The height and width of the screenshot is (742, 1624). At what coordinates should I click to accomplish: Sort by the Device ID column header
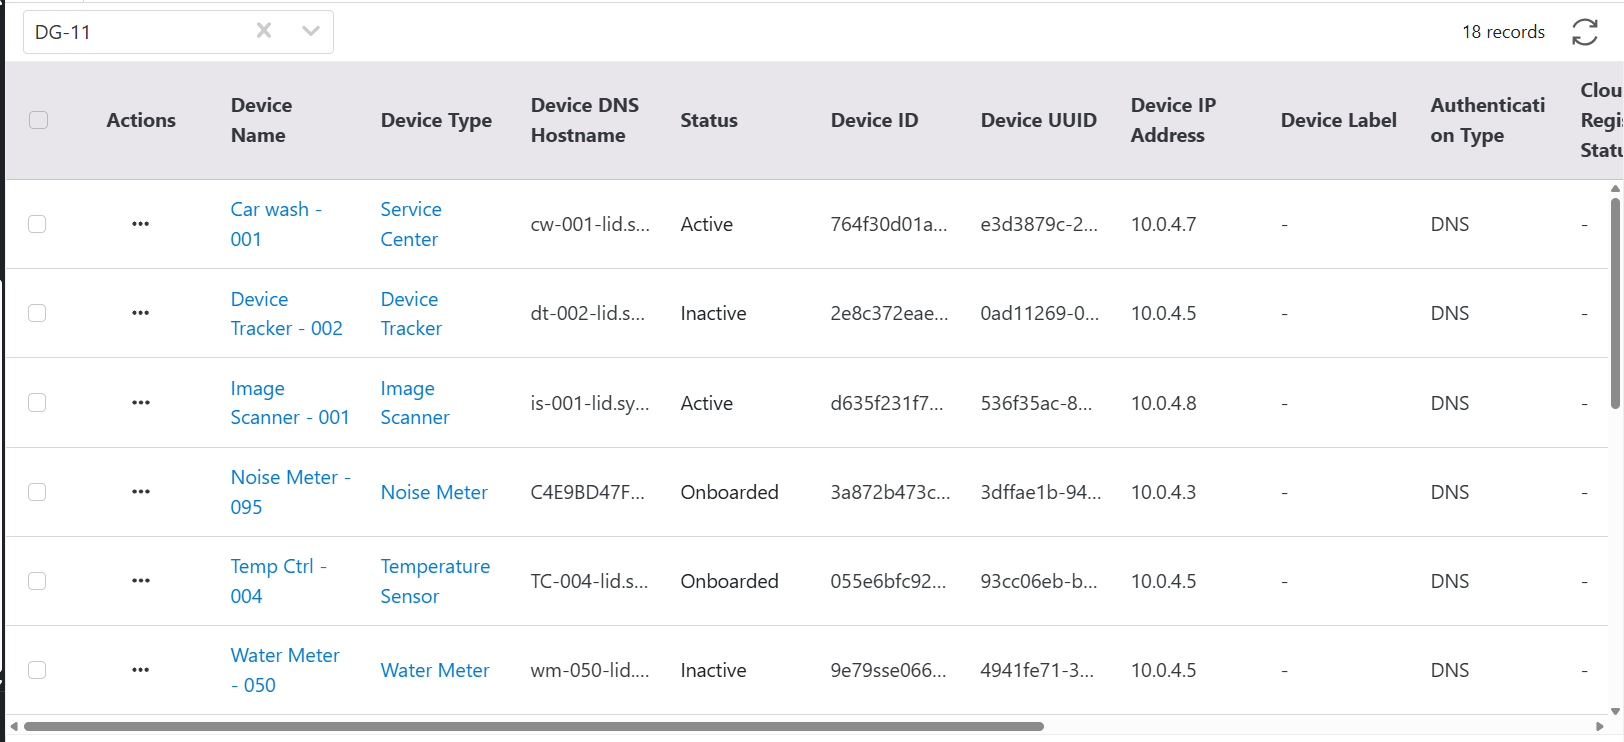pos(873,120)
